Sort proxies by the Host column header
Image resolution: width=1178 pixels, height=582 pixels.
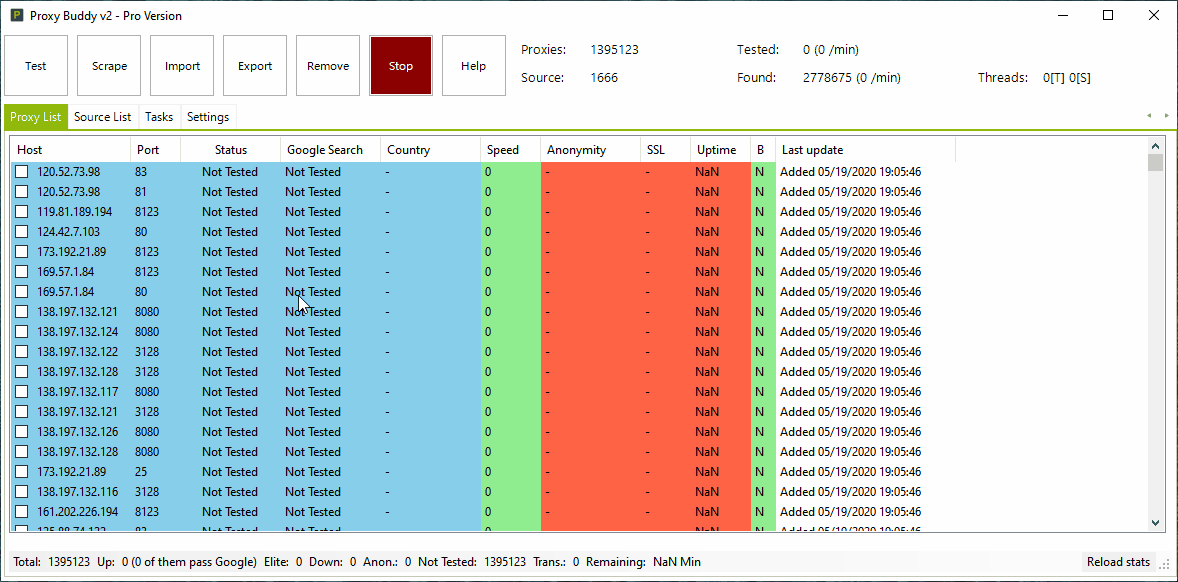[30, 149]
